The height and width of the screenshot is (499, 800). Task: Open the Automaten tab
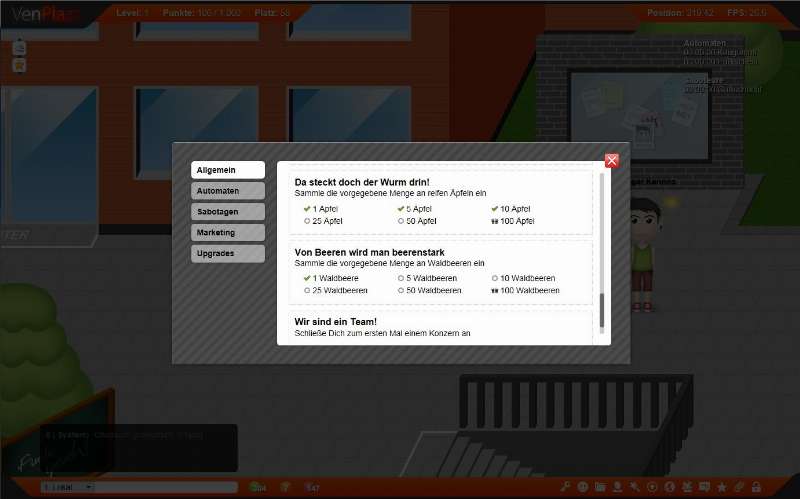(x=228, y=191)
